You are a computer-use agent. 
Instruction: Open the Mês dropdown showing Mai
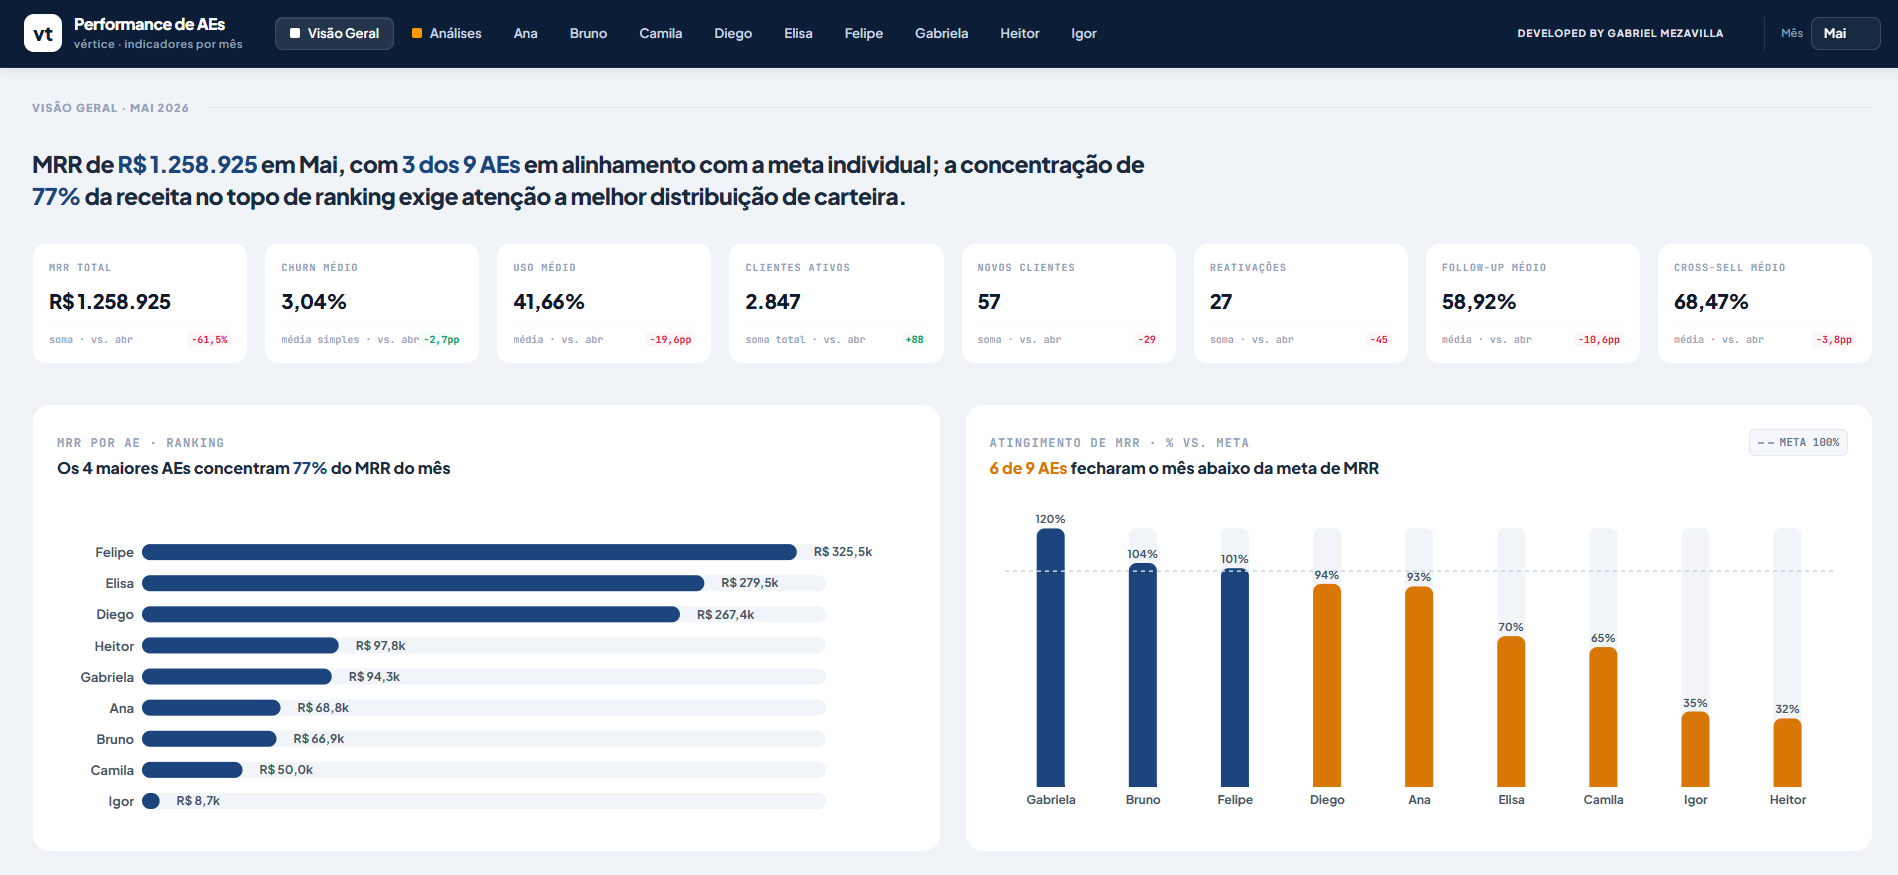point(1845,33)
